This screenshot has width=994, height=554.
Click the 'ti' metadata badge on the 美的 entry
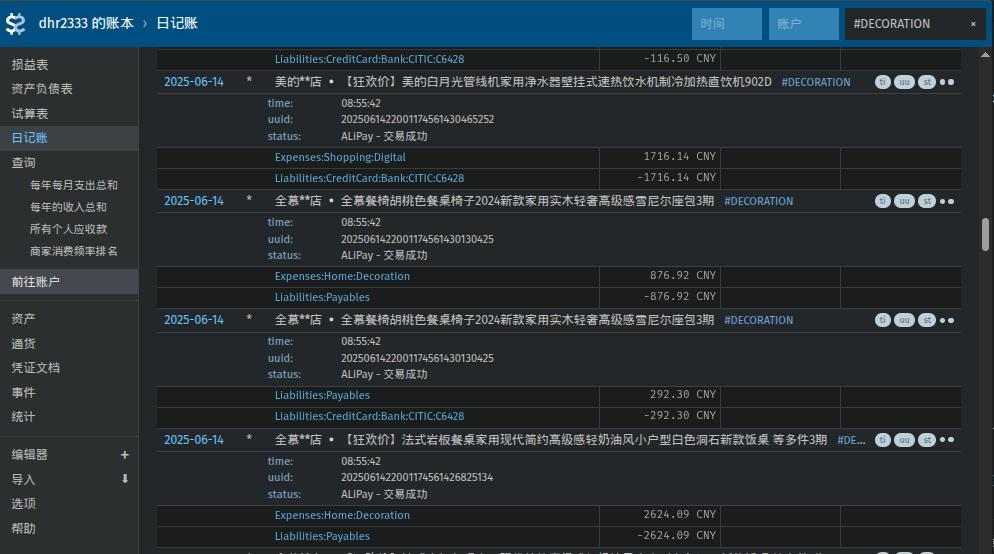[x=883, y=82]
